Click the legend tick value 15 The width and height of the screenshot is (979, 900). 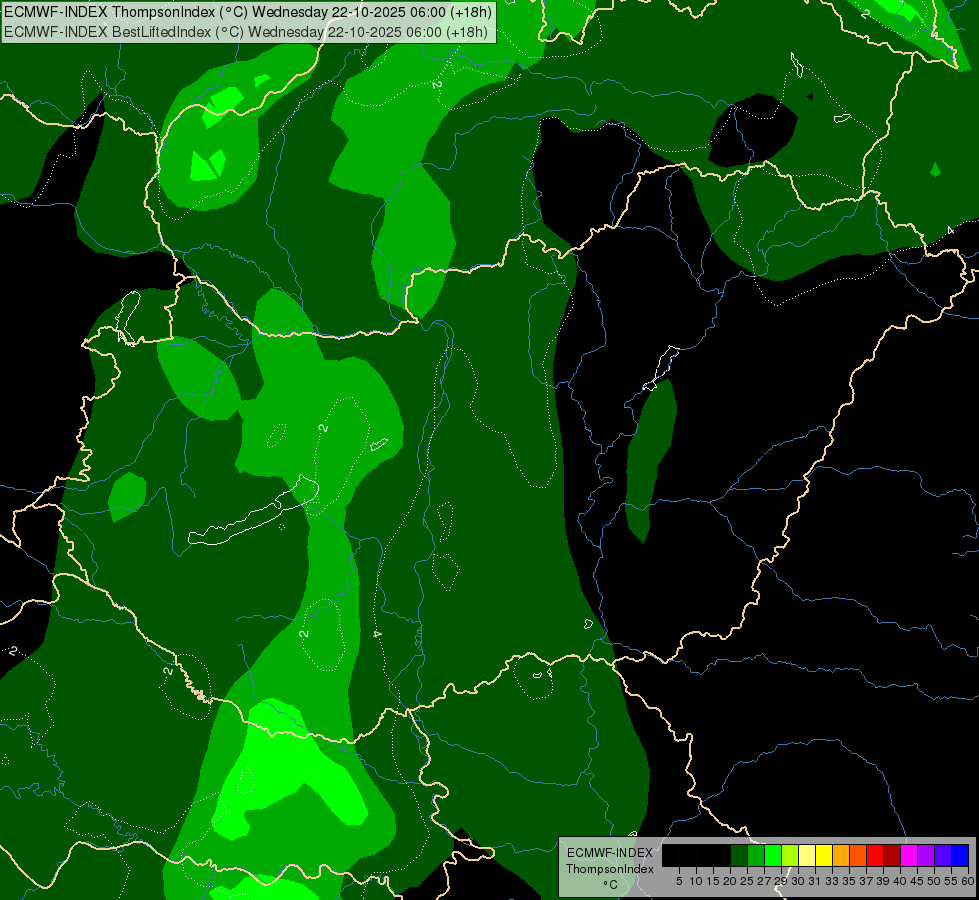pyautogui.click(x=713, y=881)
